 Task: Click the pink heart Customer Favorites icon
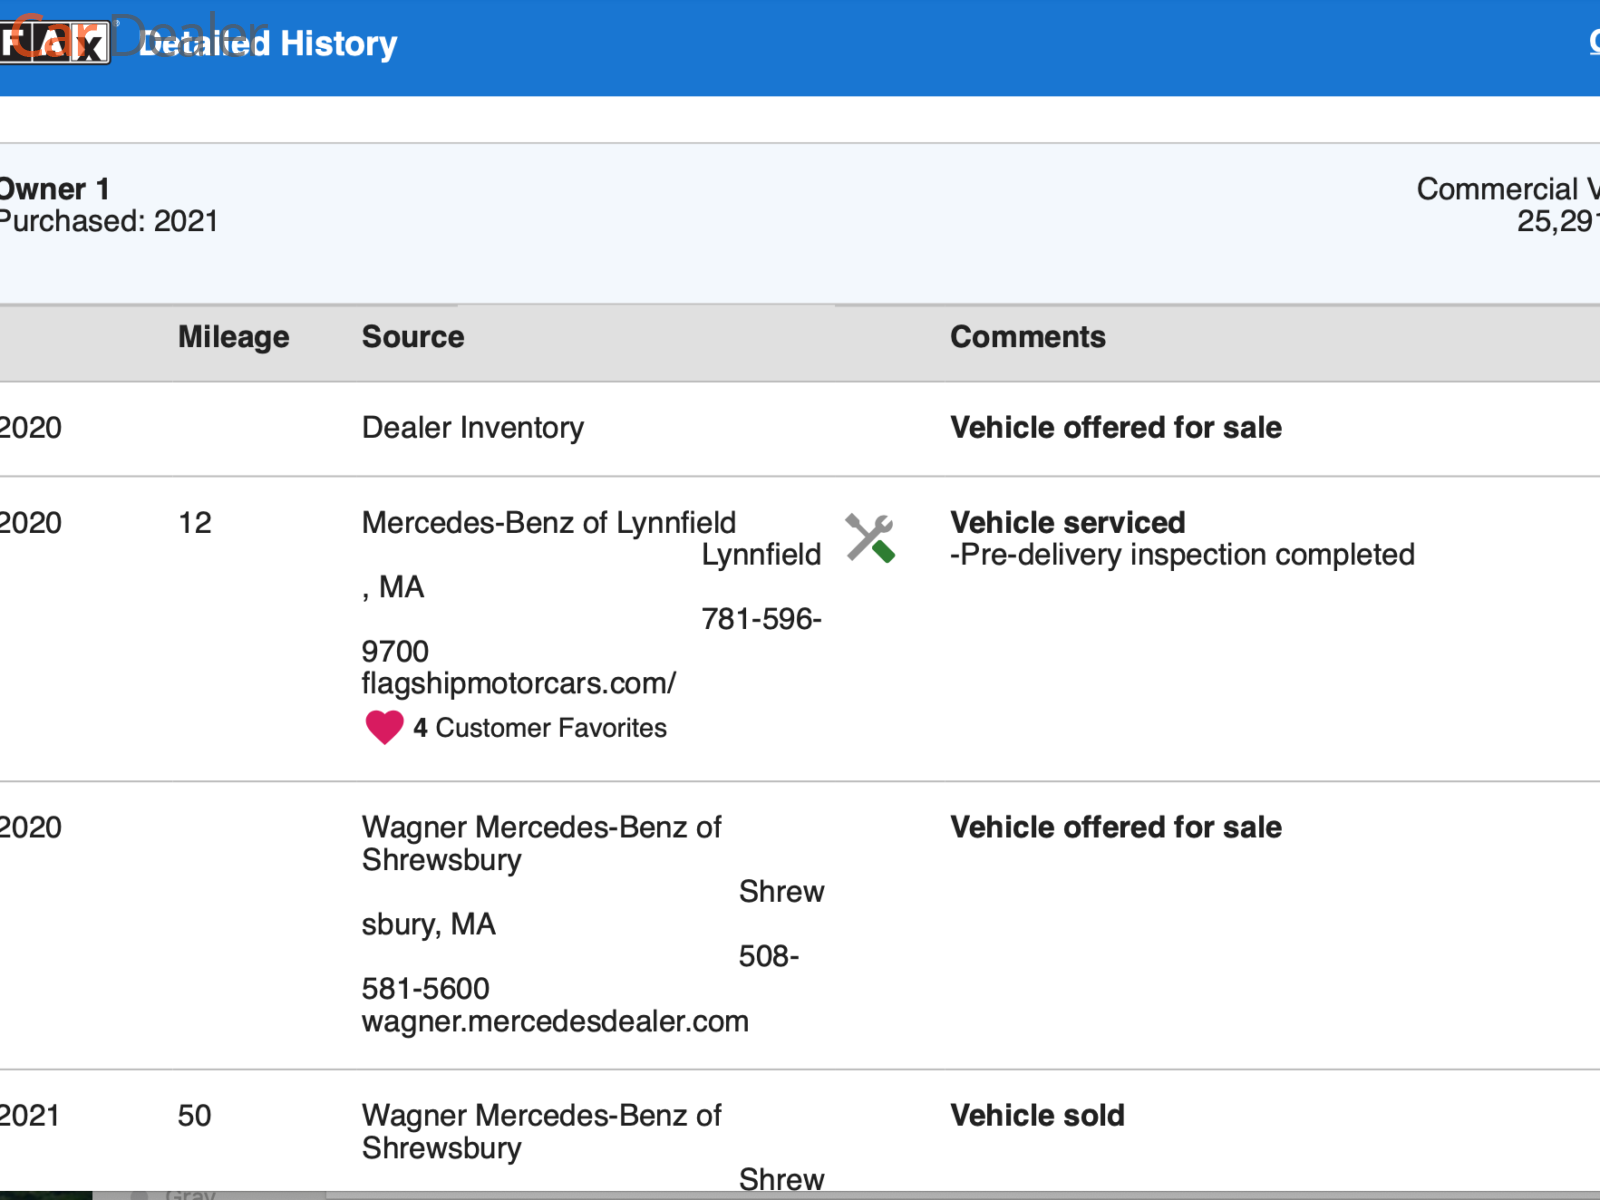pos(384,727)
